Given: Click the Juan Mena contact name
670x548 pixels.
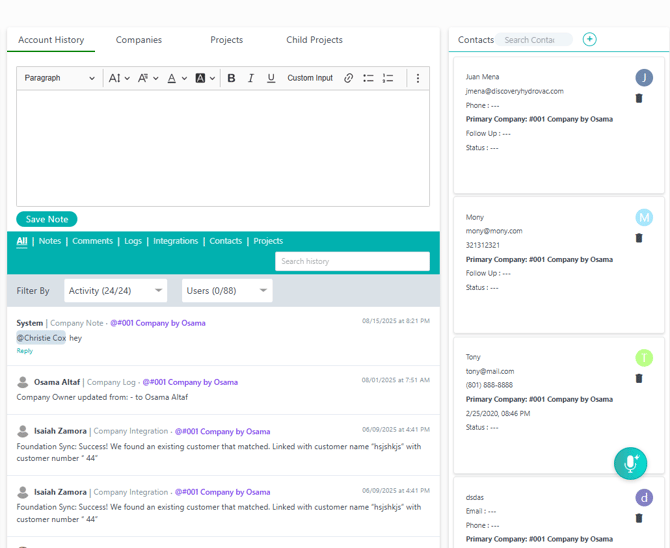Looking at the screenshot, I should [482, 77].
